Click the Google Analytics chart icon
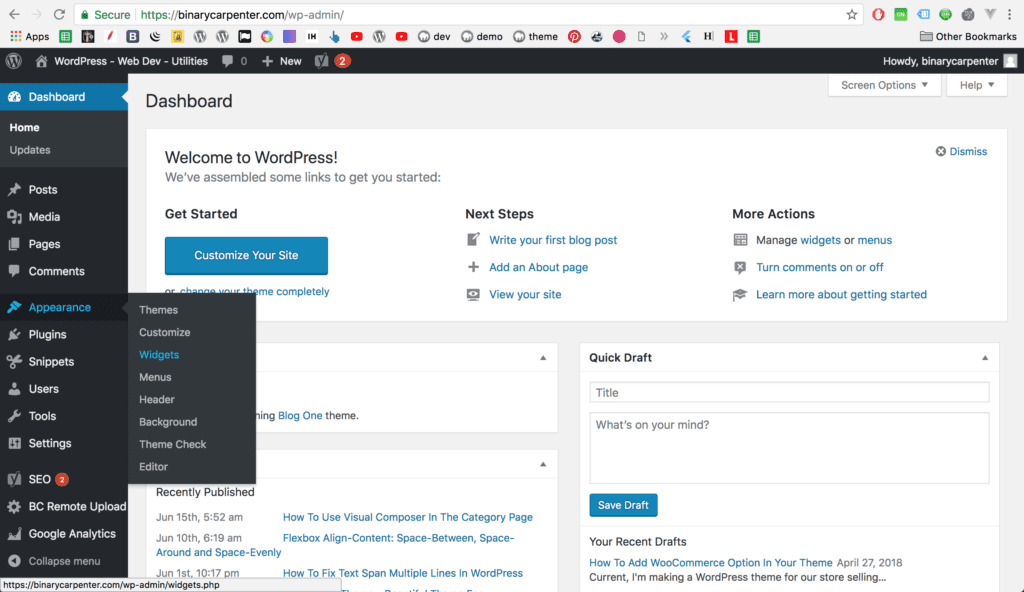1024x592 pixels. coord(14,534)
